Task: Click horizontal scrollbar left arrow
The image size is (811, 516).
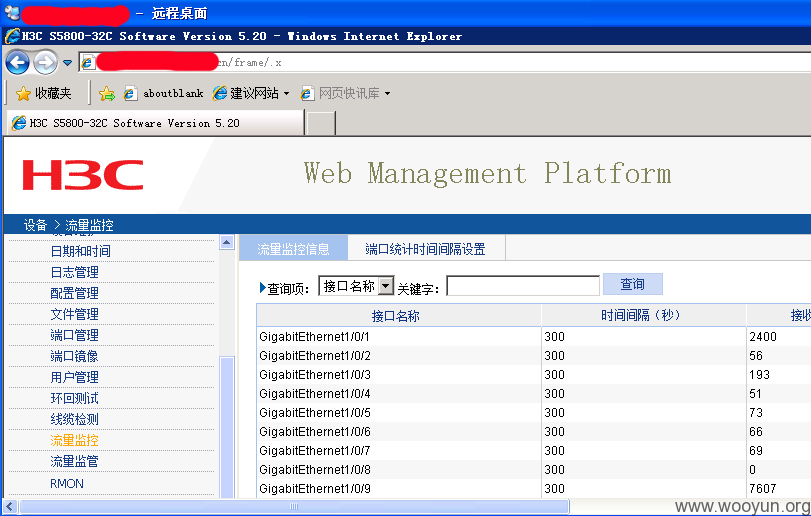Action: pyautogui.click(x=10, y=507)
